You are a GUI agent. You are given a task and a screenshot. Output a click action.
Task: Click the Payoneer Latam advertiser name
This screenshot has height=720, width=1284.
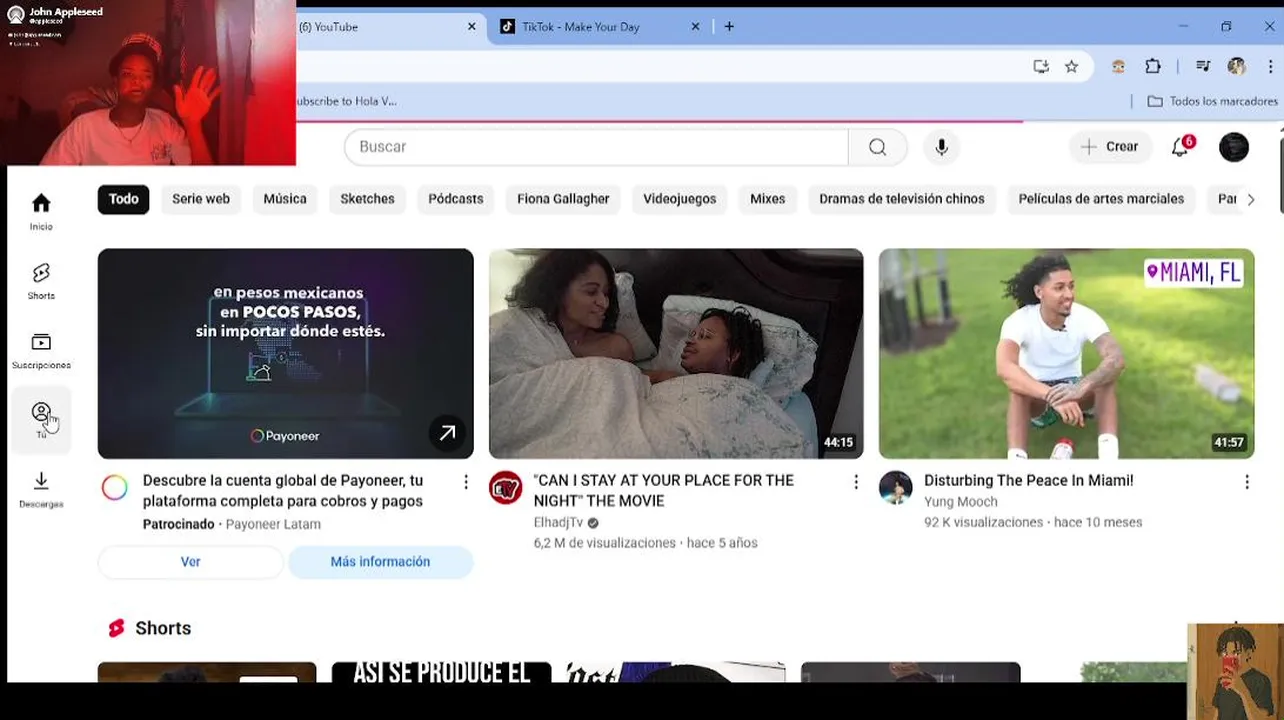pos(273,524)
